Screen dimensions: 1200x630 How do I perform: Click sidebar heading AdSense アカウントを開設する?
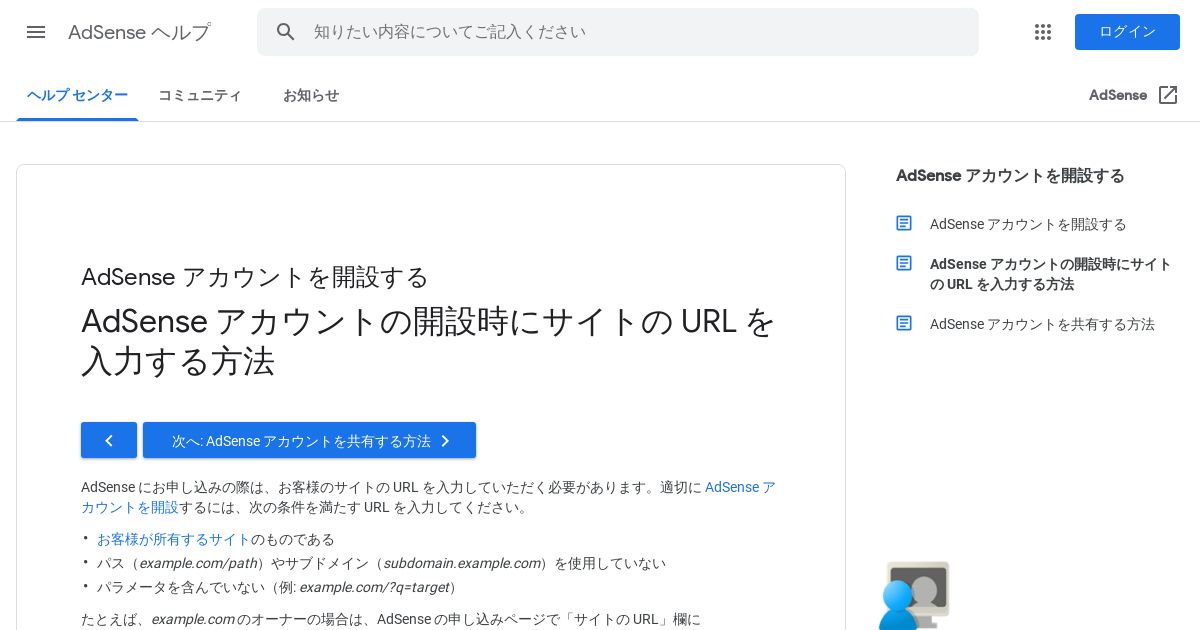(1010, 176)
